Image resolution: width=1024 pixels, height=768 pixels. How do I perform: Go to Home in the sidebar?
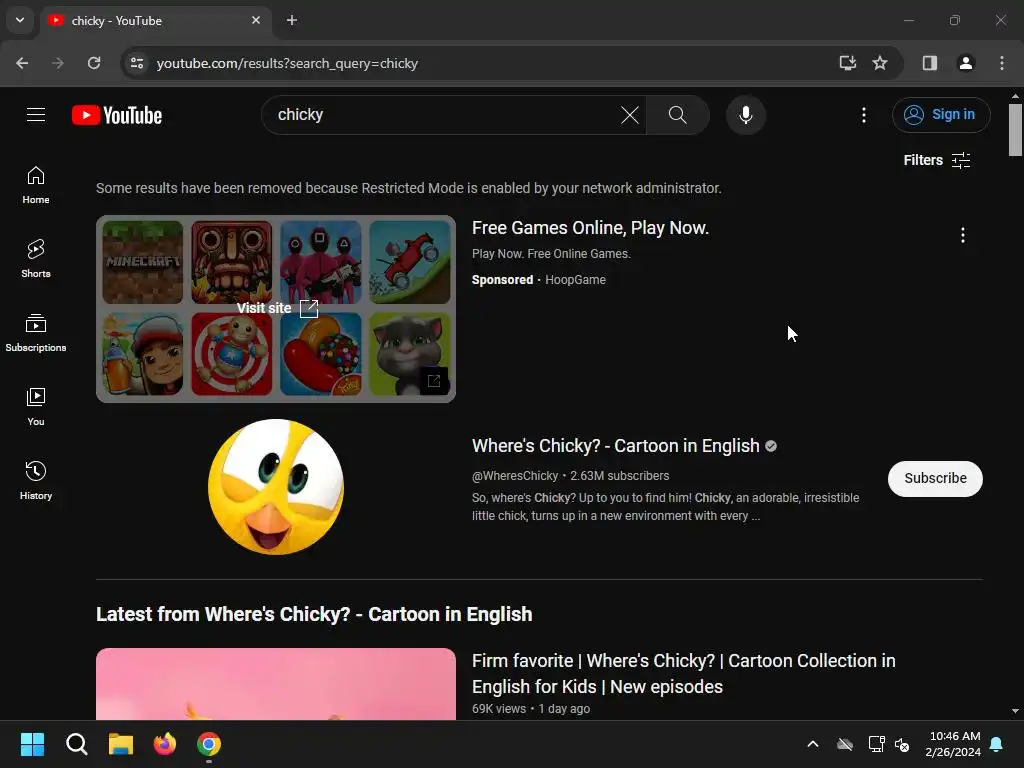tap(36, 185)
